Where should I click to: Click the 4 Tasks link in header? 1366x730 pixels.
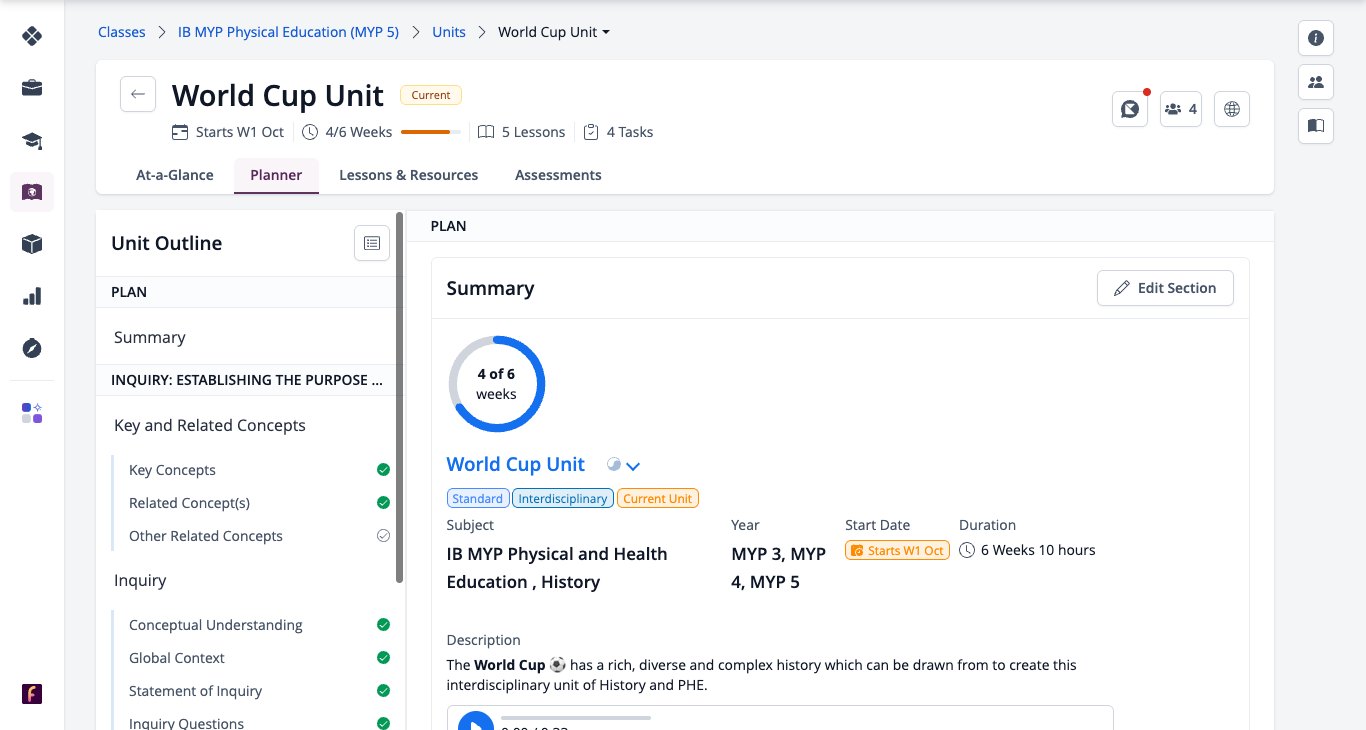click(x=619, y=132)
